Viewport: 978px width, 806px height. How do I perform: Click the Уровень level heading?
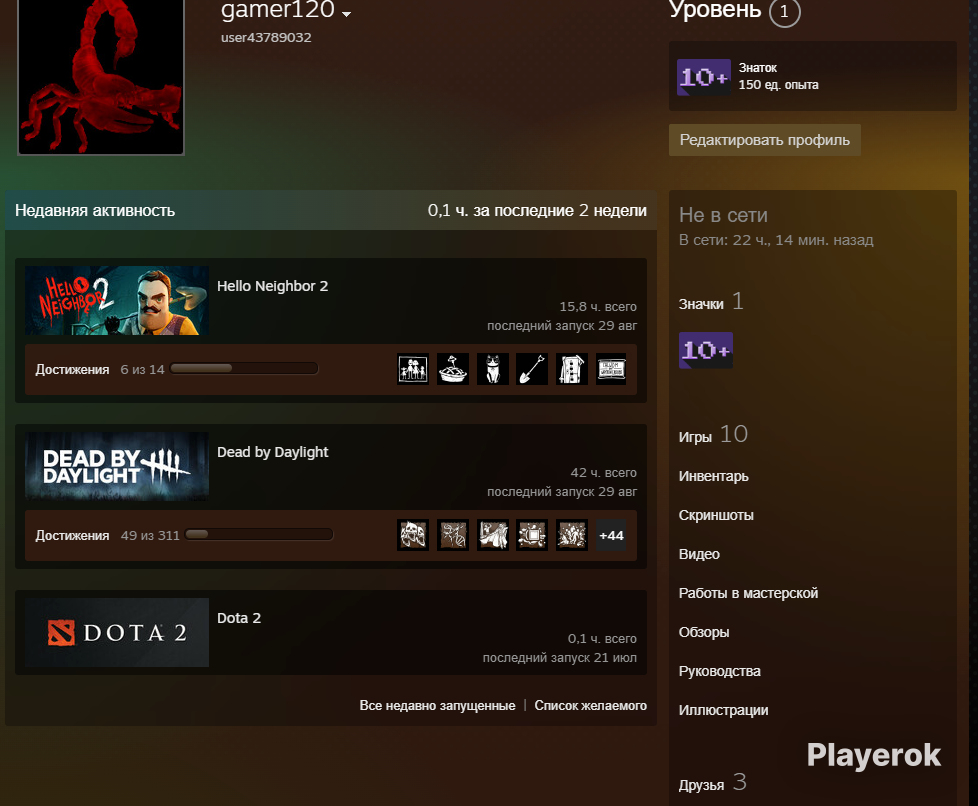point(715,9)
